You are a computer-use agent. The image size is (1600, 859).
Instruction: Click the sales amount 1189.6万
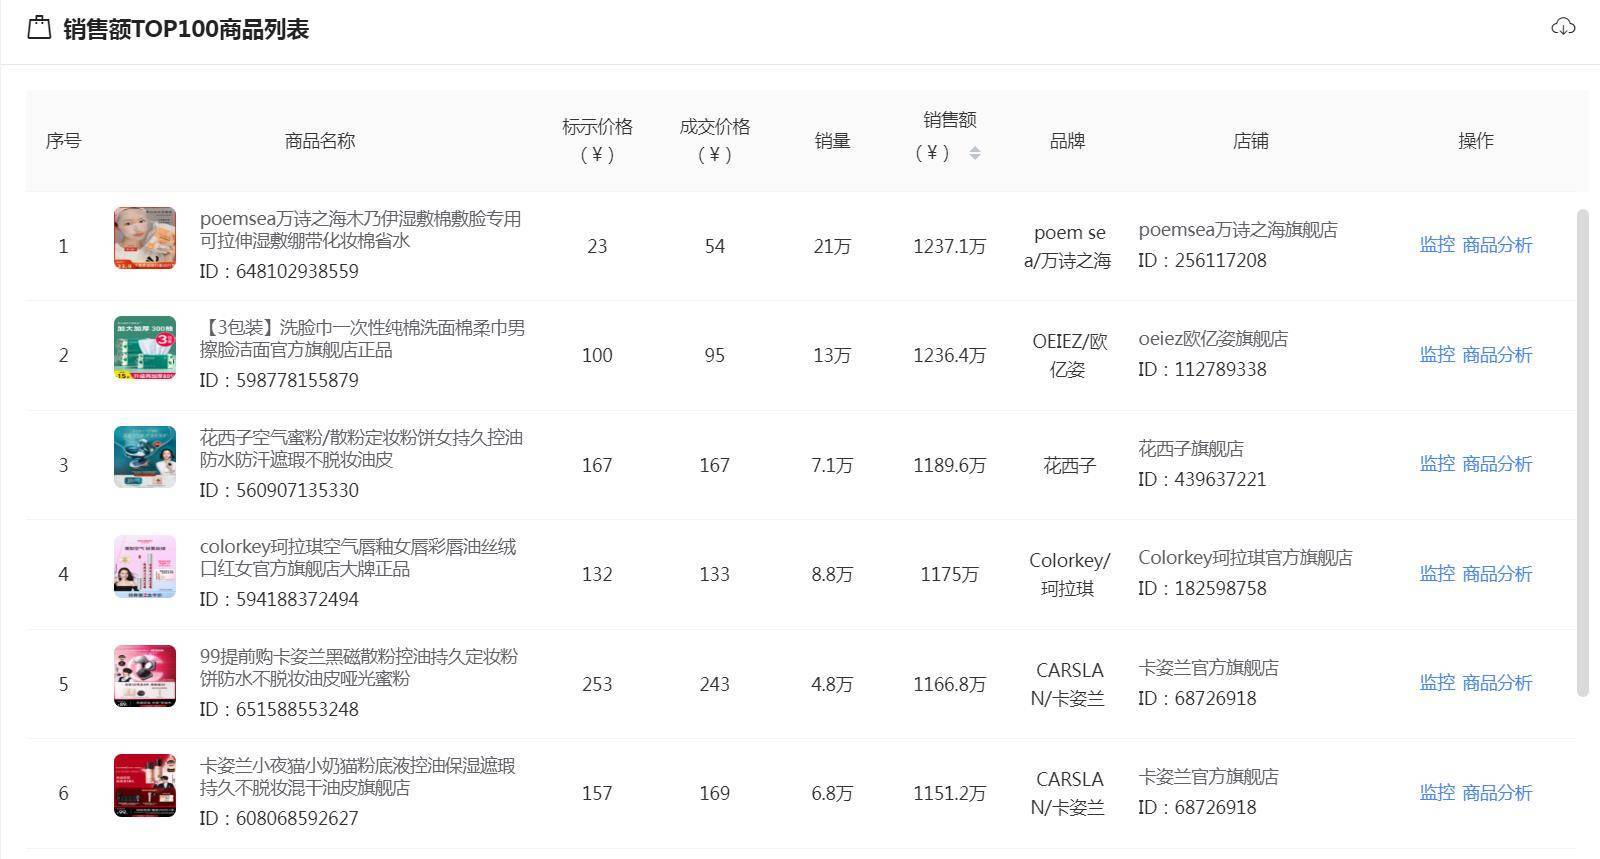[x=949, y=465]
